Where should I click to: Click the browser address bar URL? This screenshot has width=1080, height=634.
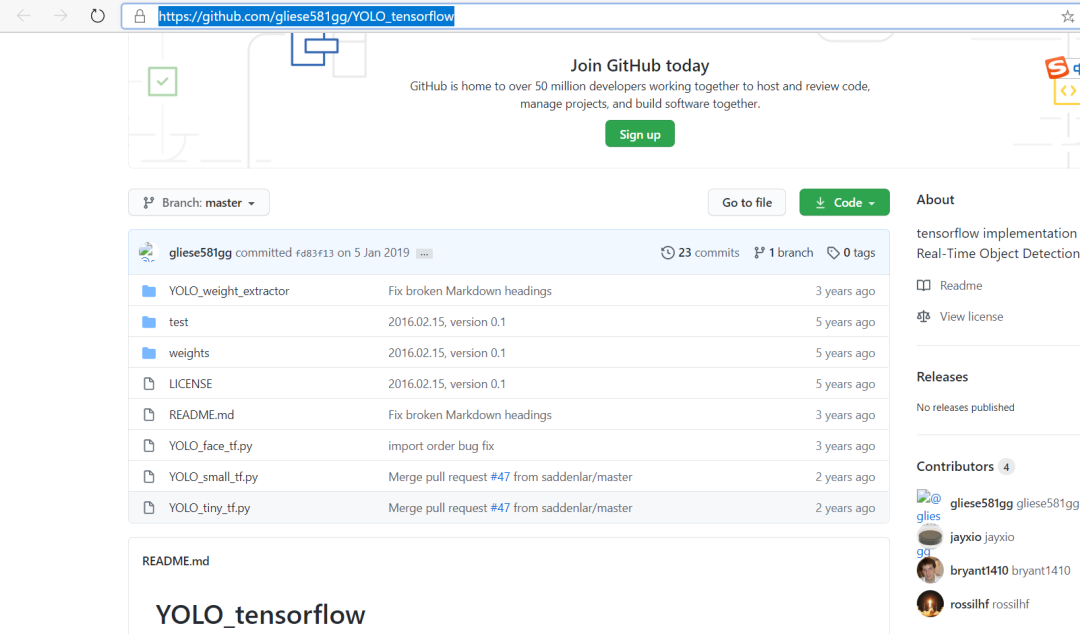point(306,17)
